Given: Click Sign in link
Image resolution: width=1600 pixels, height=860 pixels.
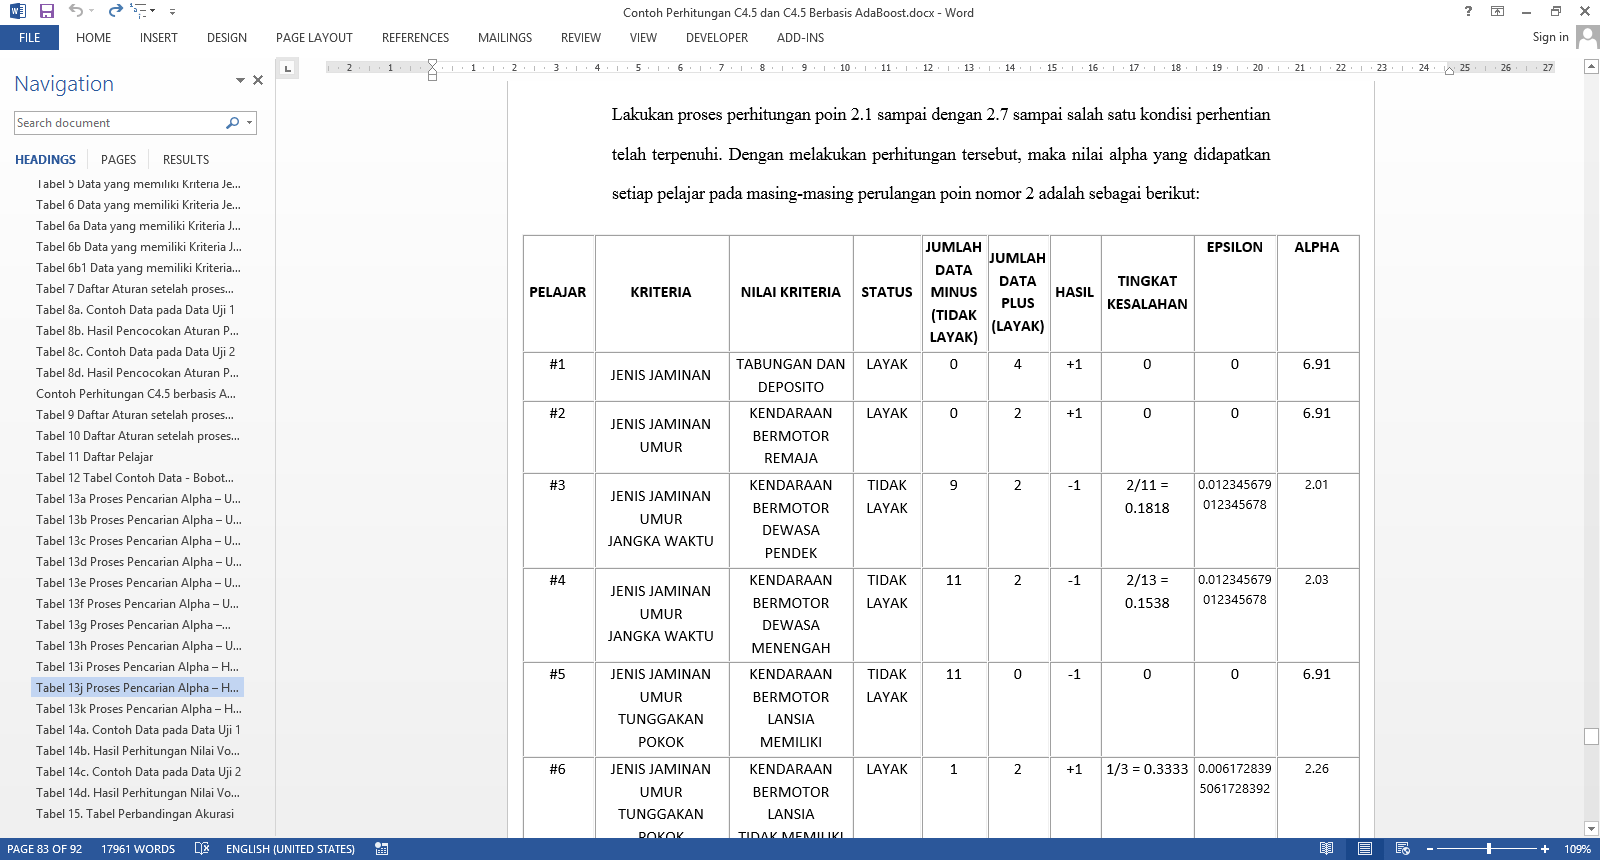Looking at the screenshot, I should click(1550, 37).
